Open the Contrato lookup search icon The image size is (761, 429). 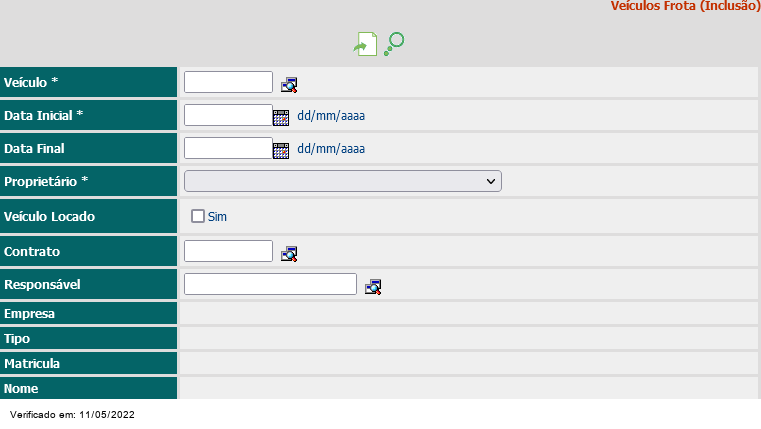pyautogui.click(x=289, y=254)
